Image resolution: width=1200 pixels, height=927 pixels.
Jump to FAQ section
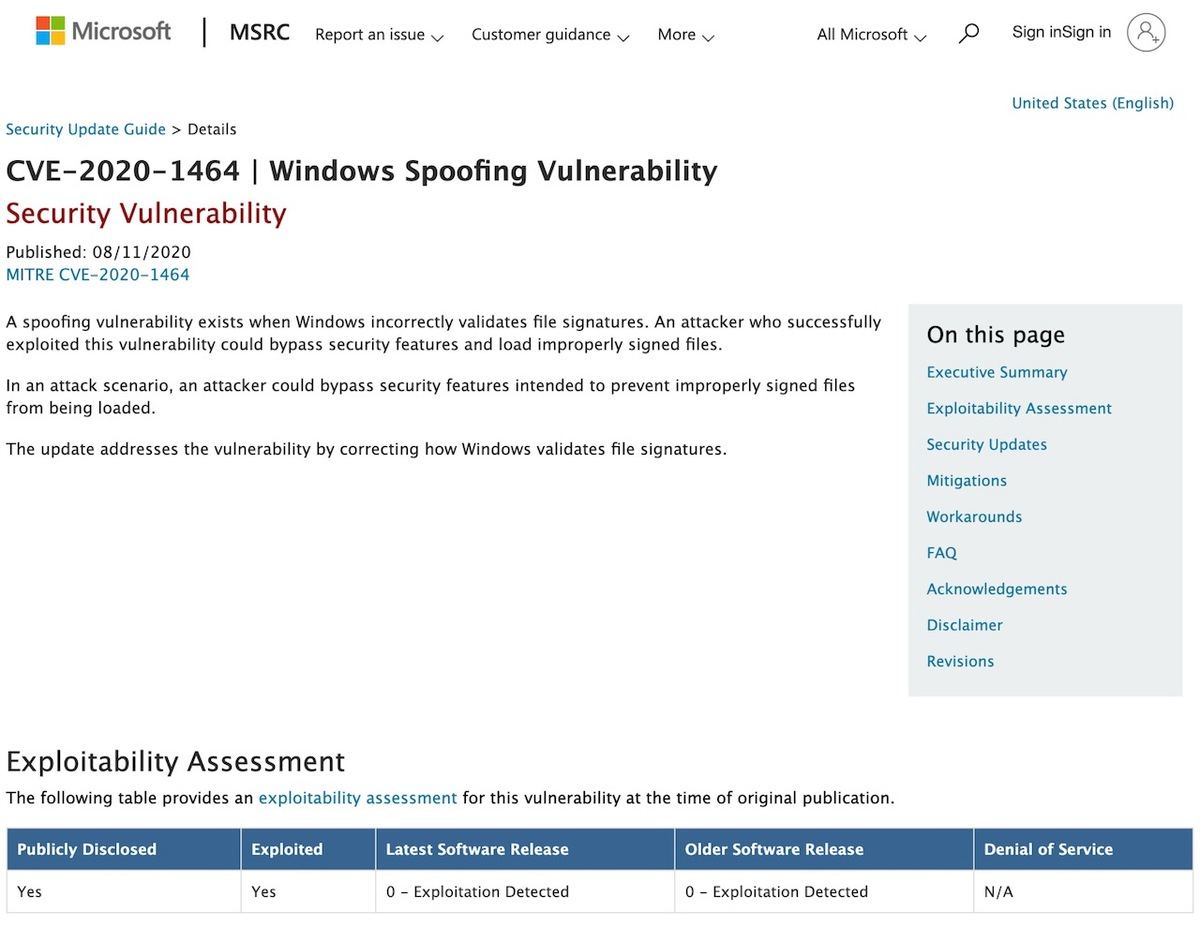coord(942,552)
